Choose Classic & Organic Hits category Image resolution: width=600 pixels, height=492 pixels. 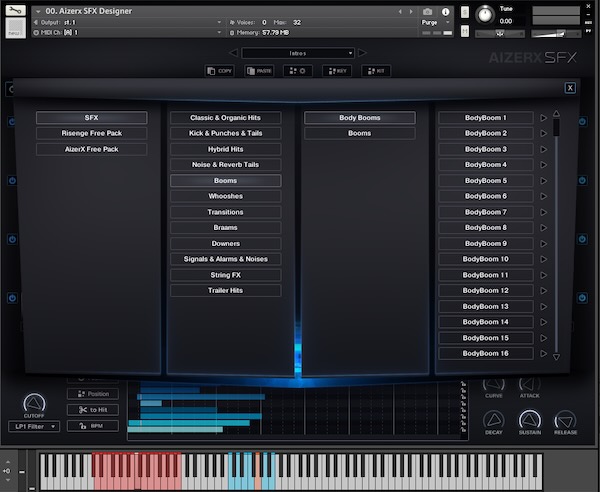click(x=225, y=118)
